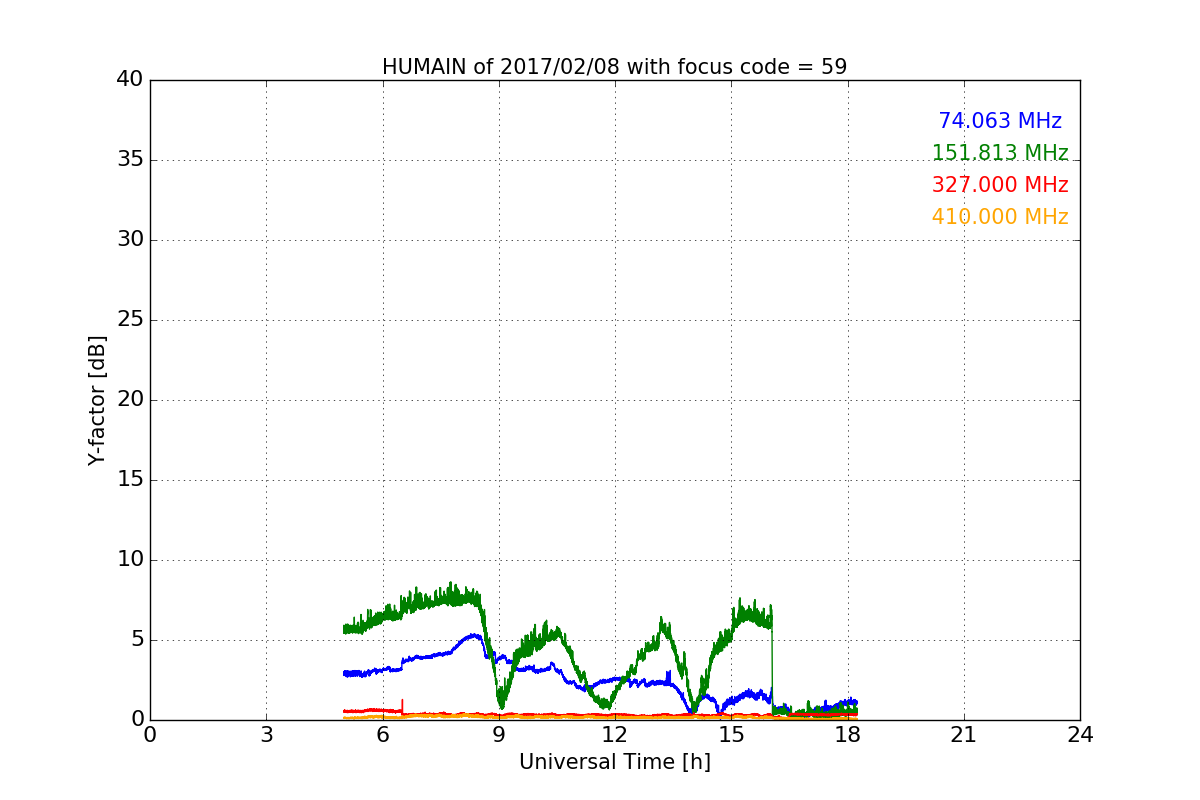This screenshot has height=800, width=1200.
Task: Click the y-axis tick label 10
Action: tap(130, 560)
